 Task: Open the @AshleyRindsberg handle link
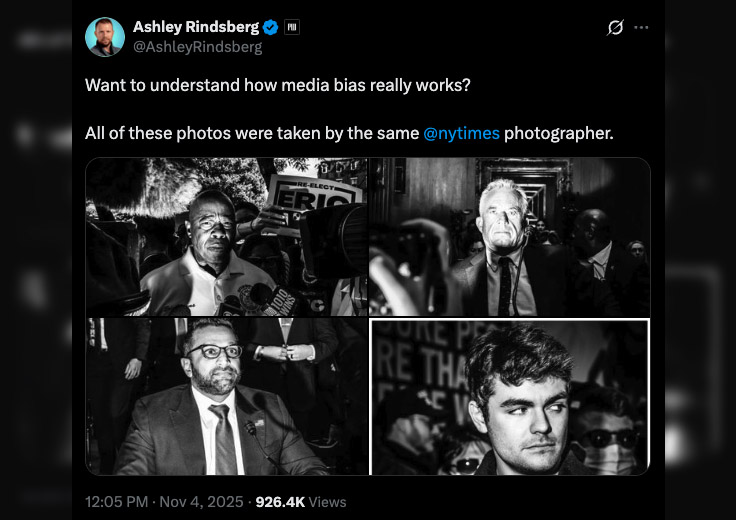(197, 47)
